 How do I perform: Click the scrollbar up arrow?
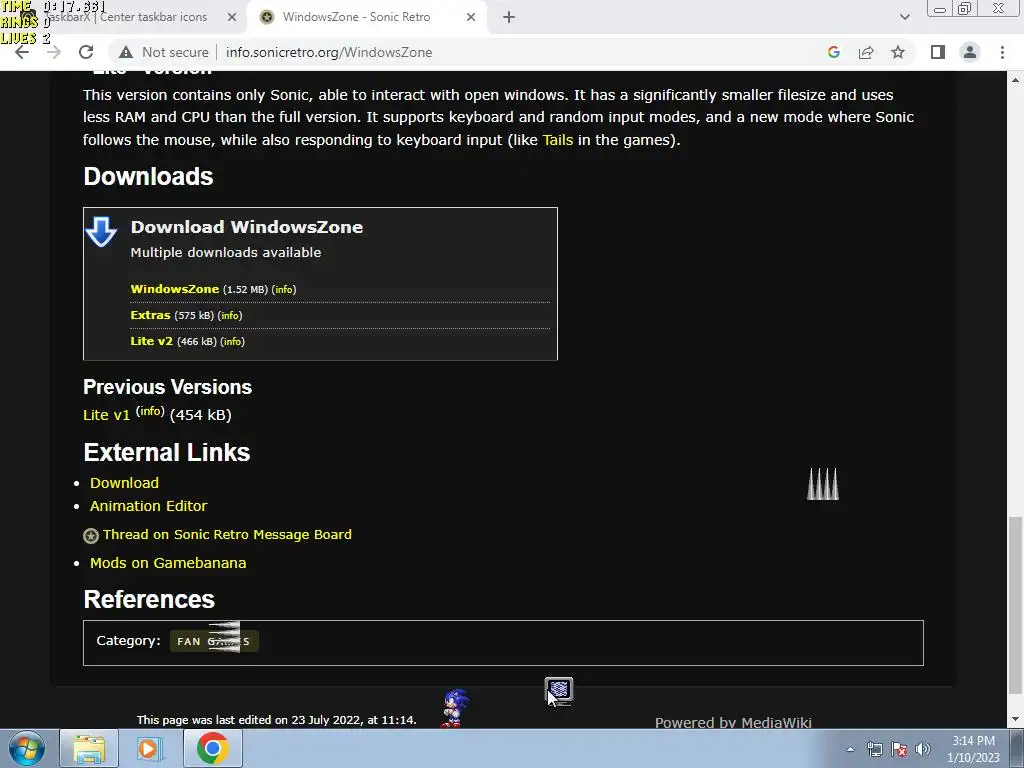pos(1016,80)
